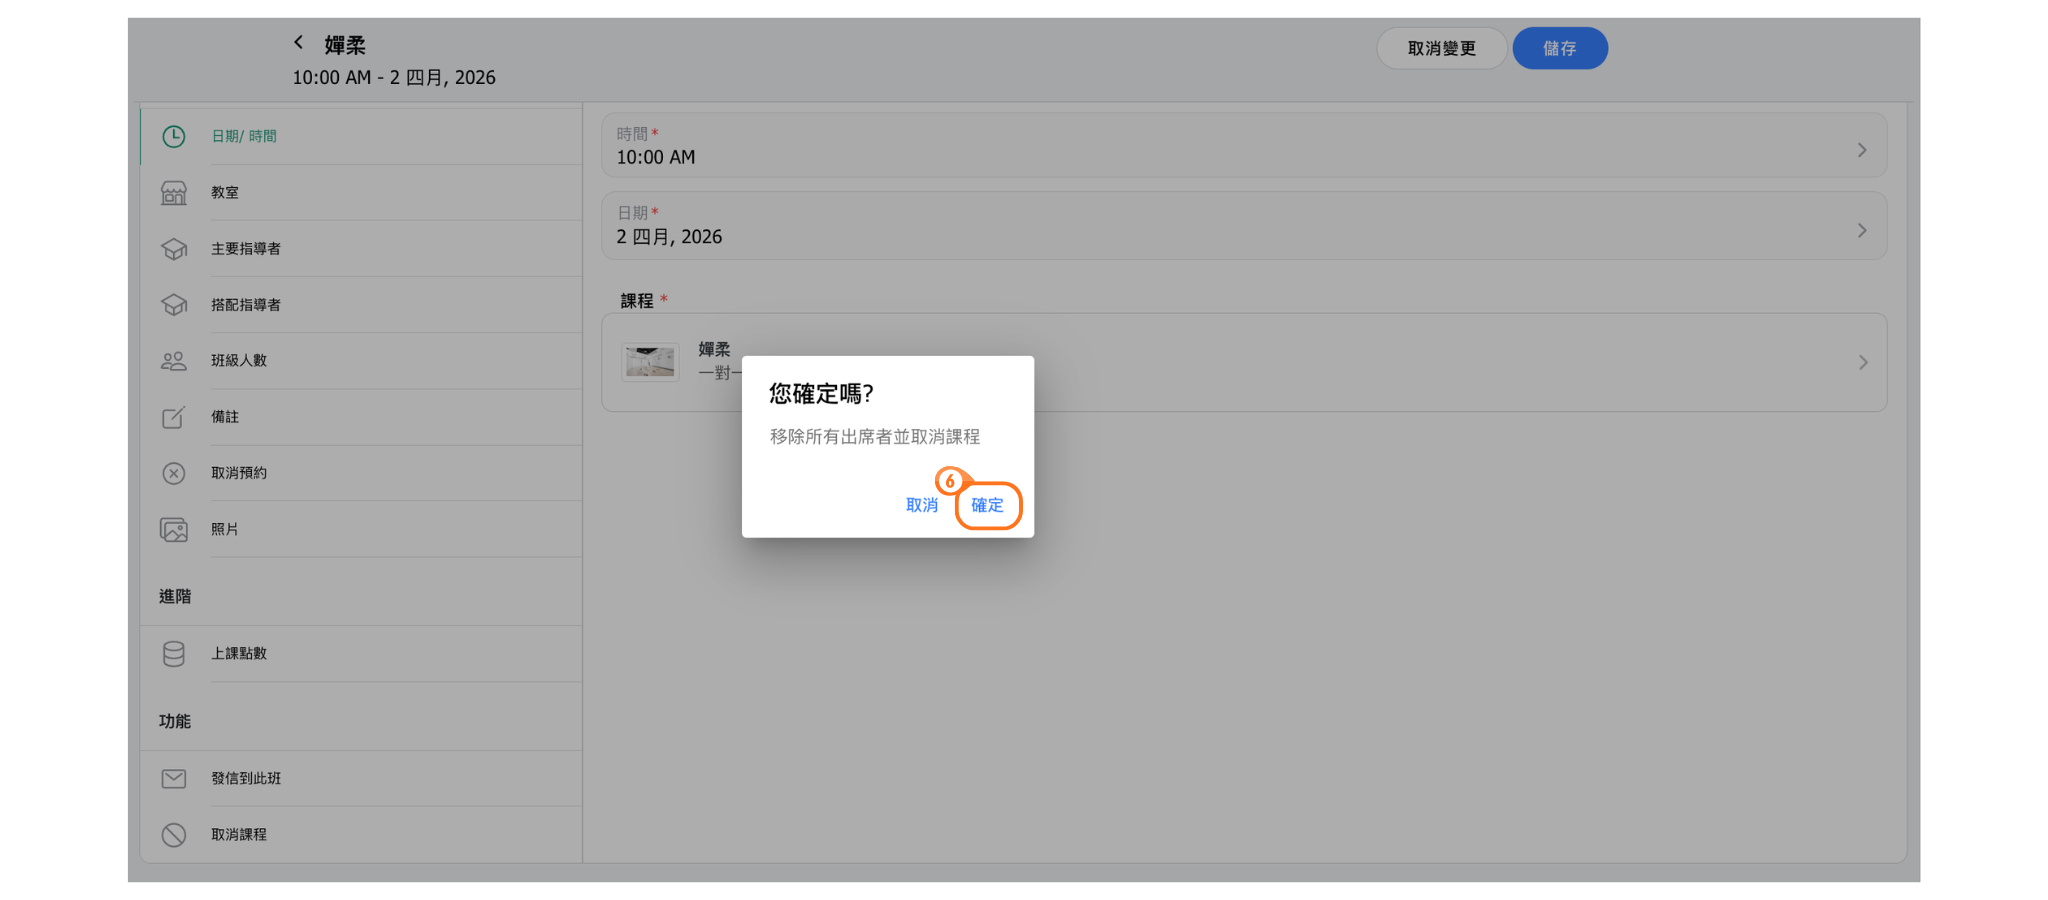This screenshot has height=900, width=2048.
Task: Expand the 時間 field chevron
Action: click(1861, 150)
